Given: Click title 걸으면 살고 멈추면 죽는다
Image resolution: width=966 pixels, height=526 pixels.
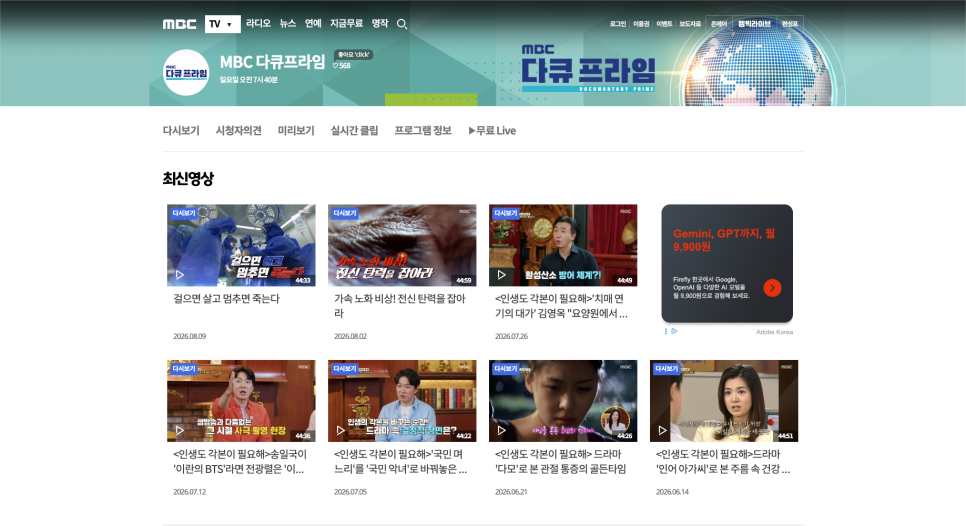Looking at the screenshot, I should tap(226, 299).
